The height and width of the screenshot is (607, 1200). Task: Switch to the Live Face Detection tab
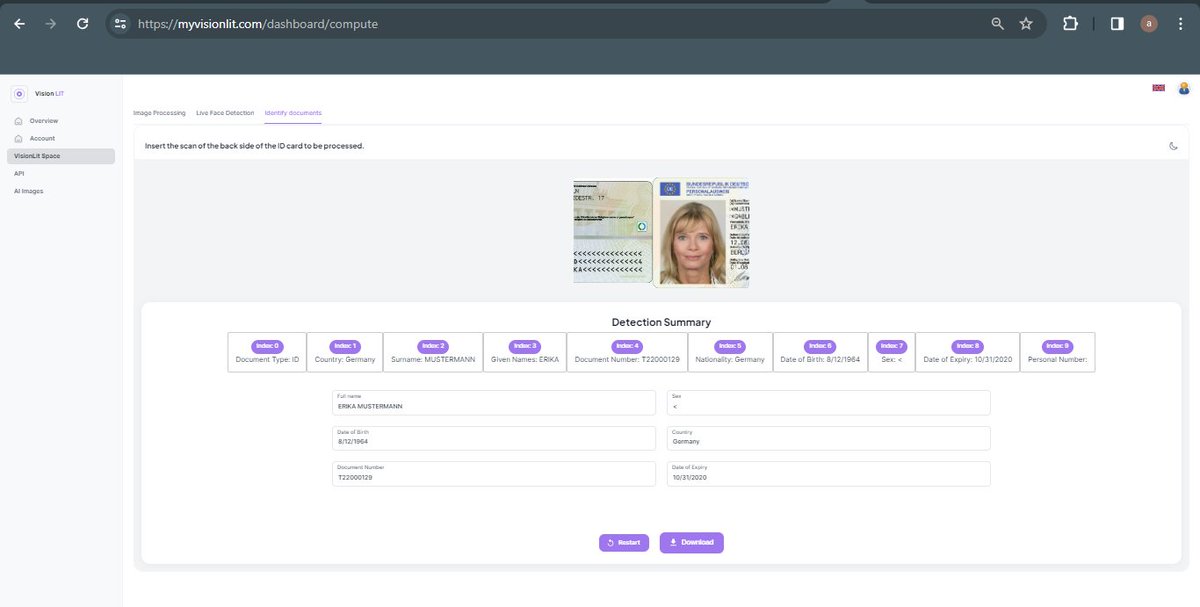(x=225, y=113)
